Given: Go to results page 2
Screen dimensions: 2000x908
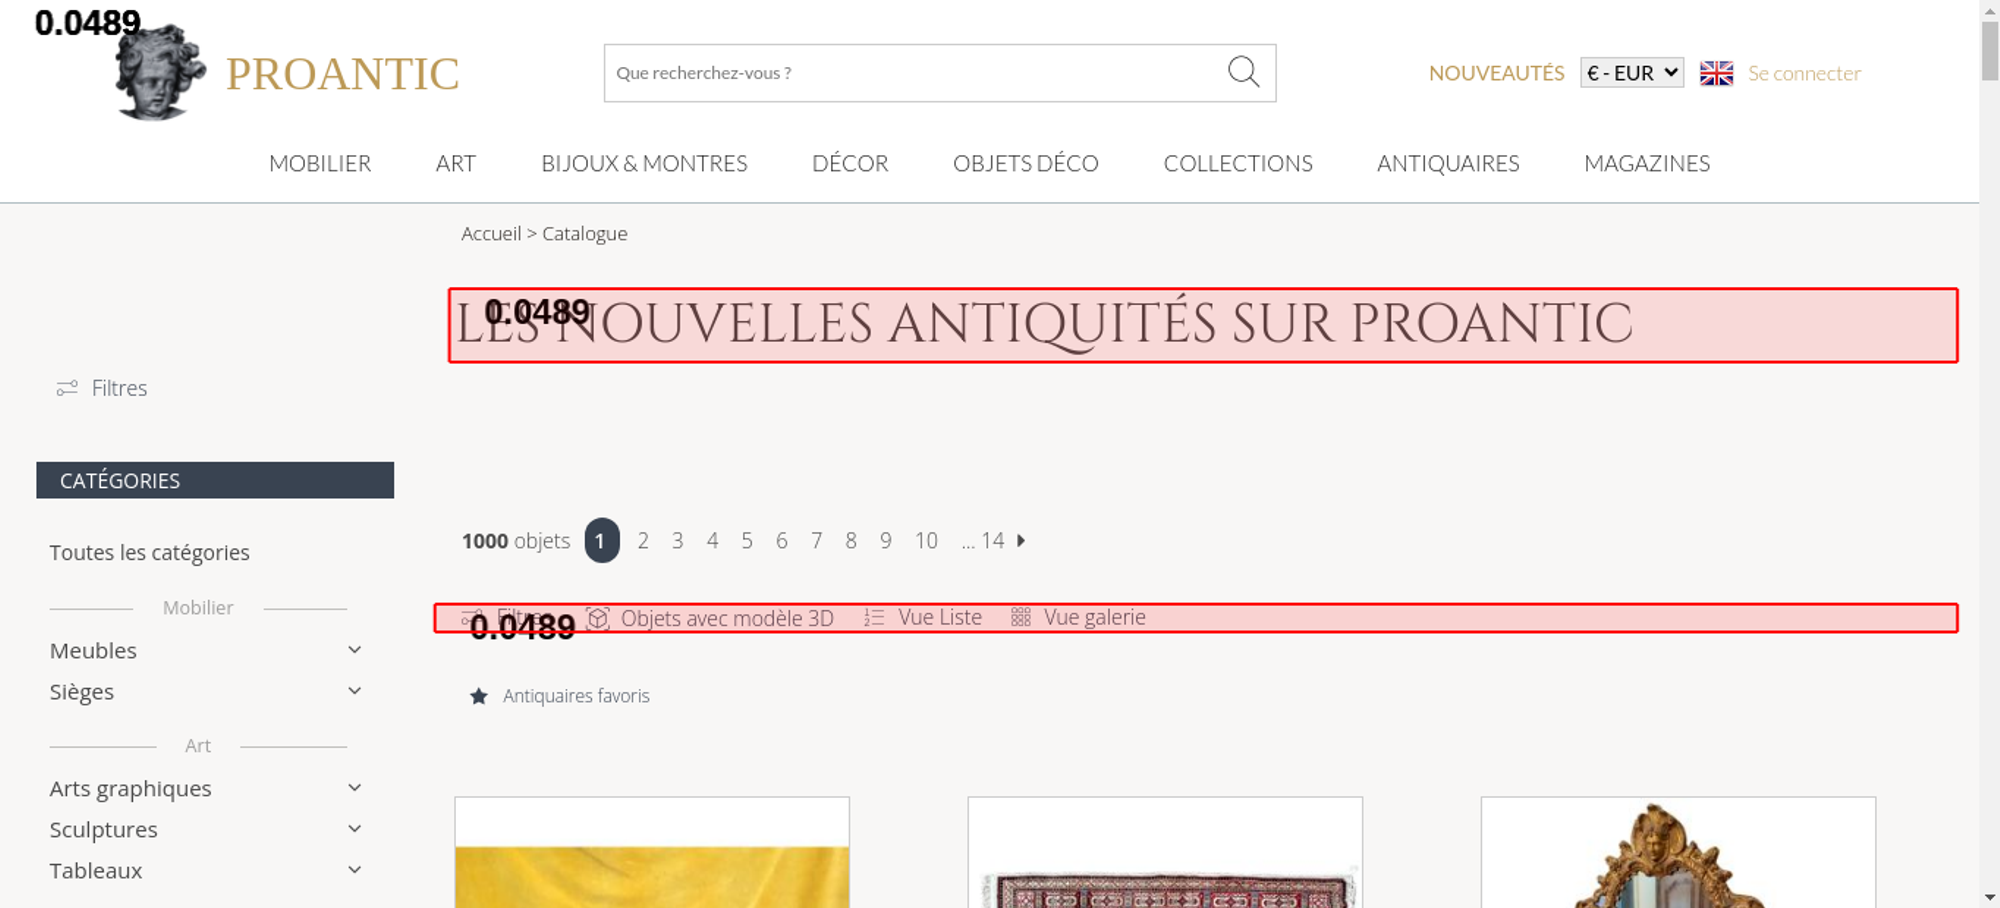Looking at the screenshot, I should tap(643, 541).
